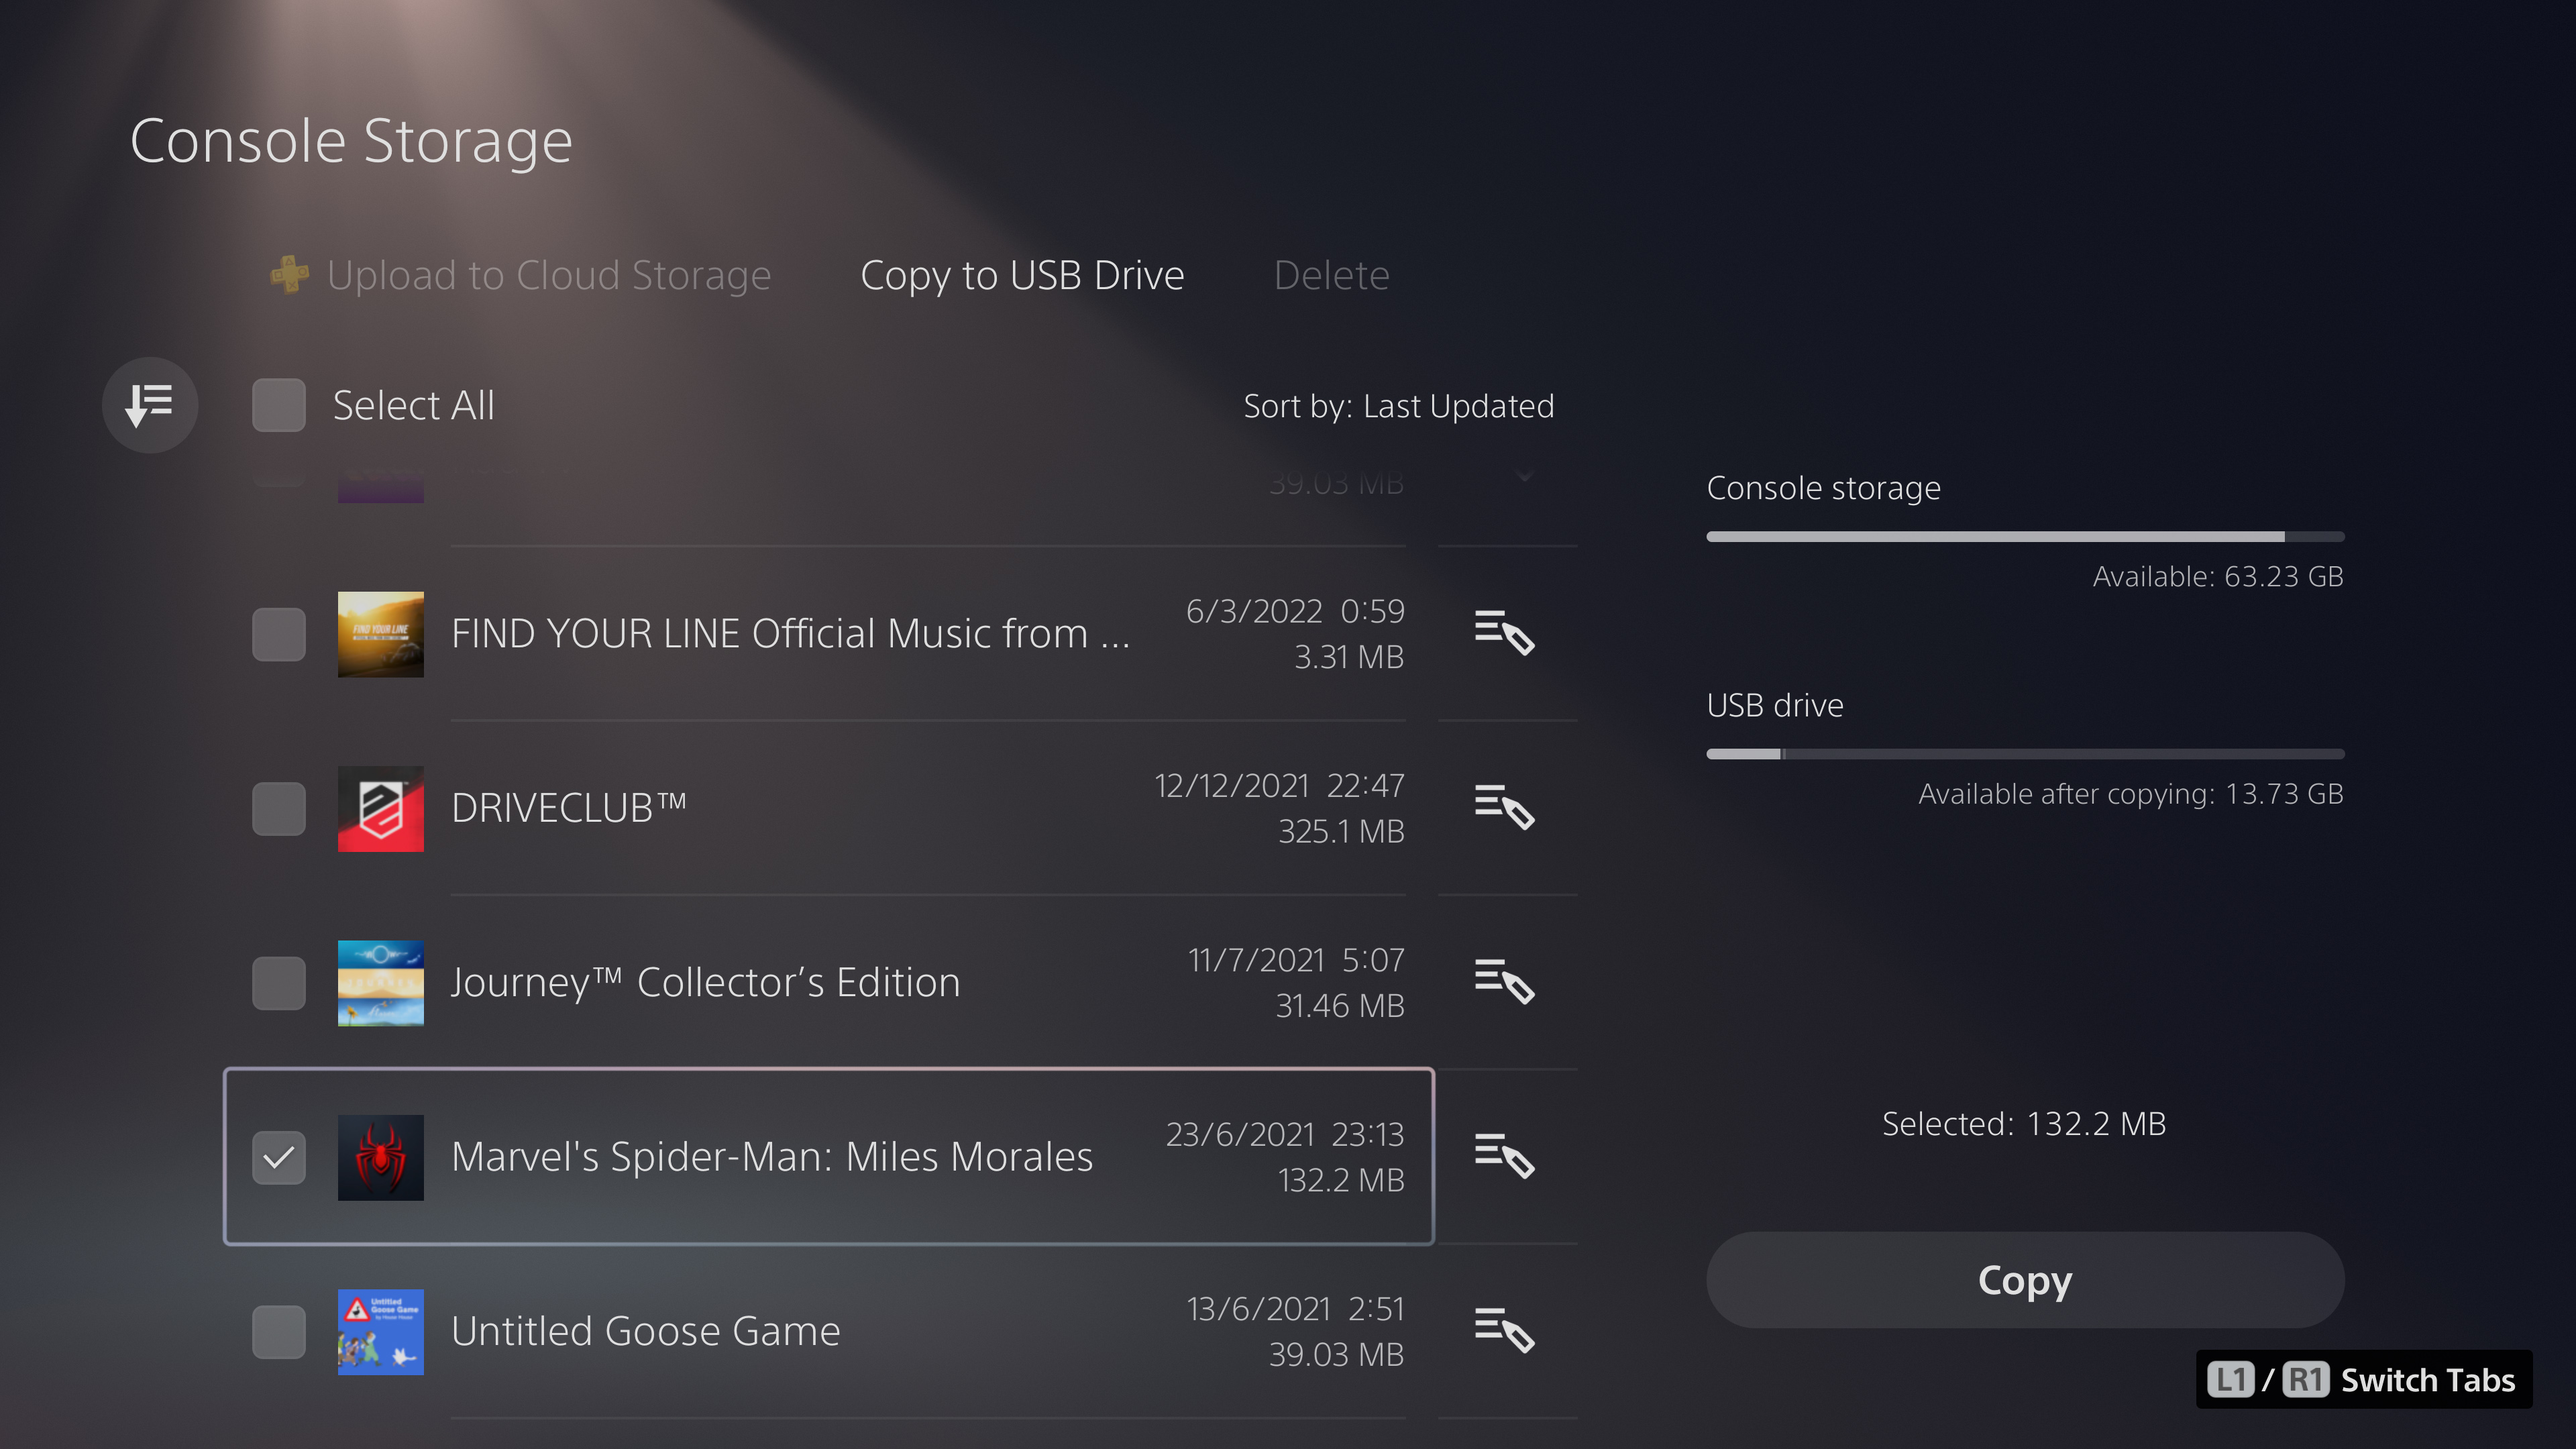The height and width of the screenshot is (1449, 2576).
Task: Tick the DRIVECLUB checkbox
Action: coord(279,808)
